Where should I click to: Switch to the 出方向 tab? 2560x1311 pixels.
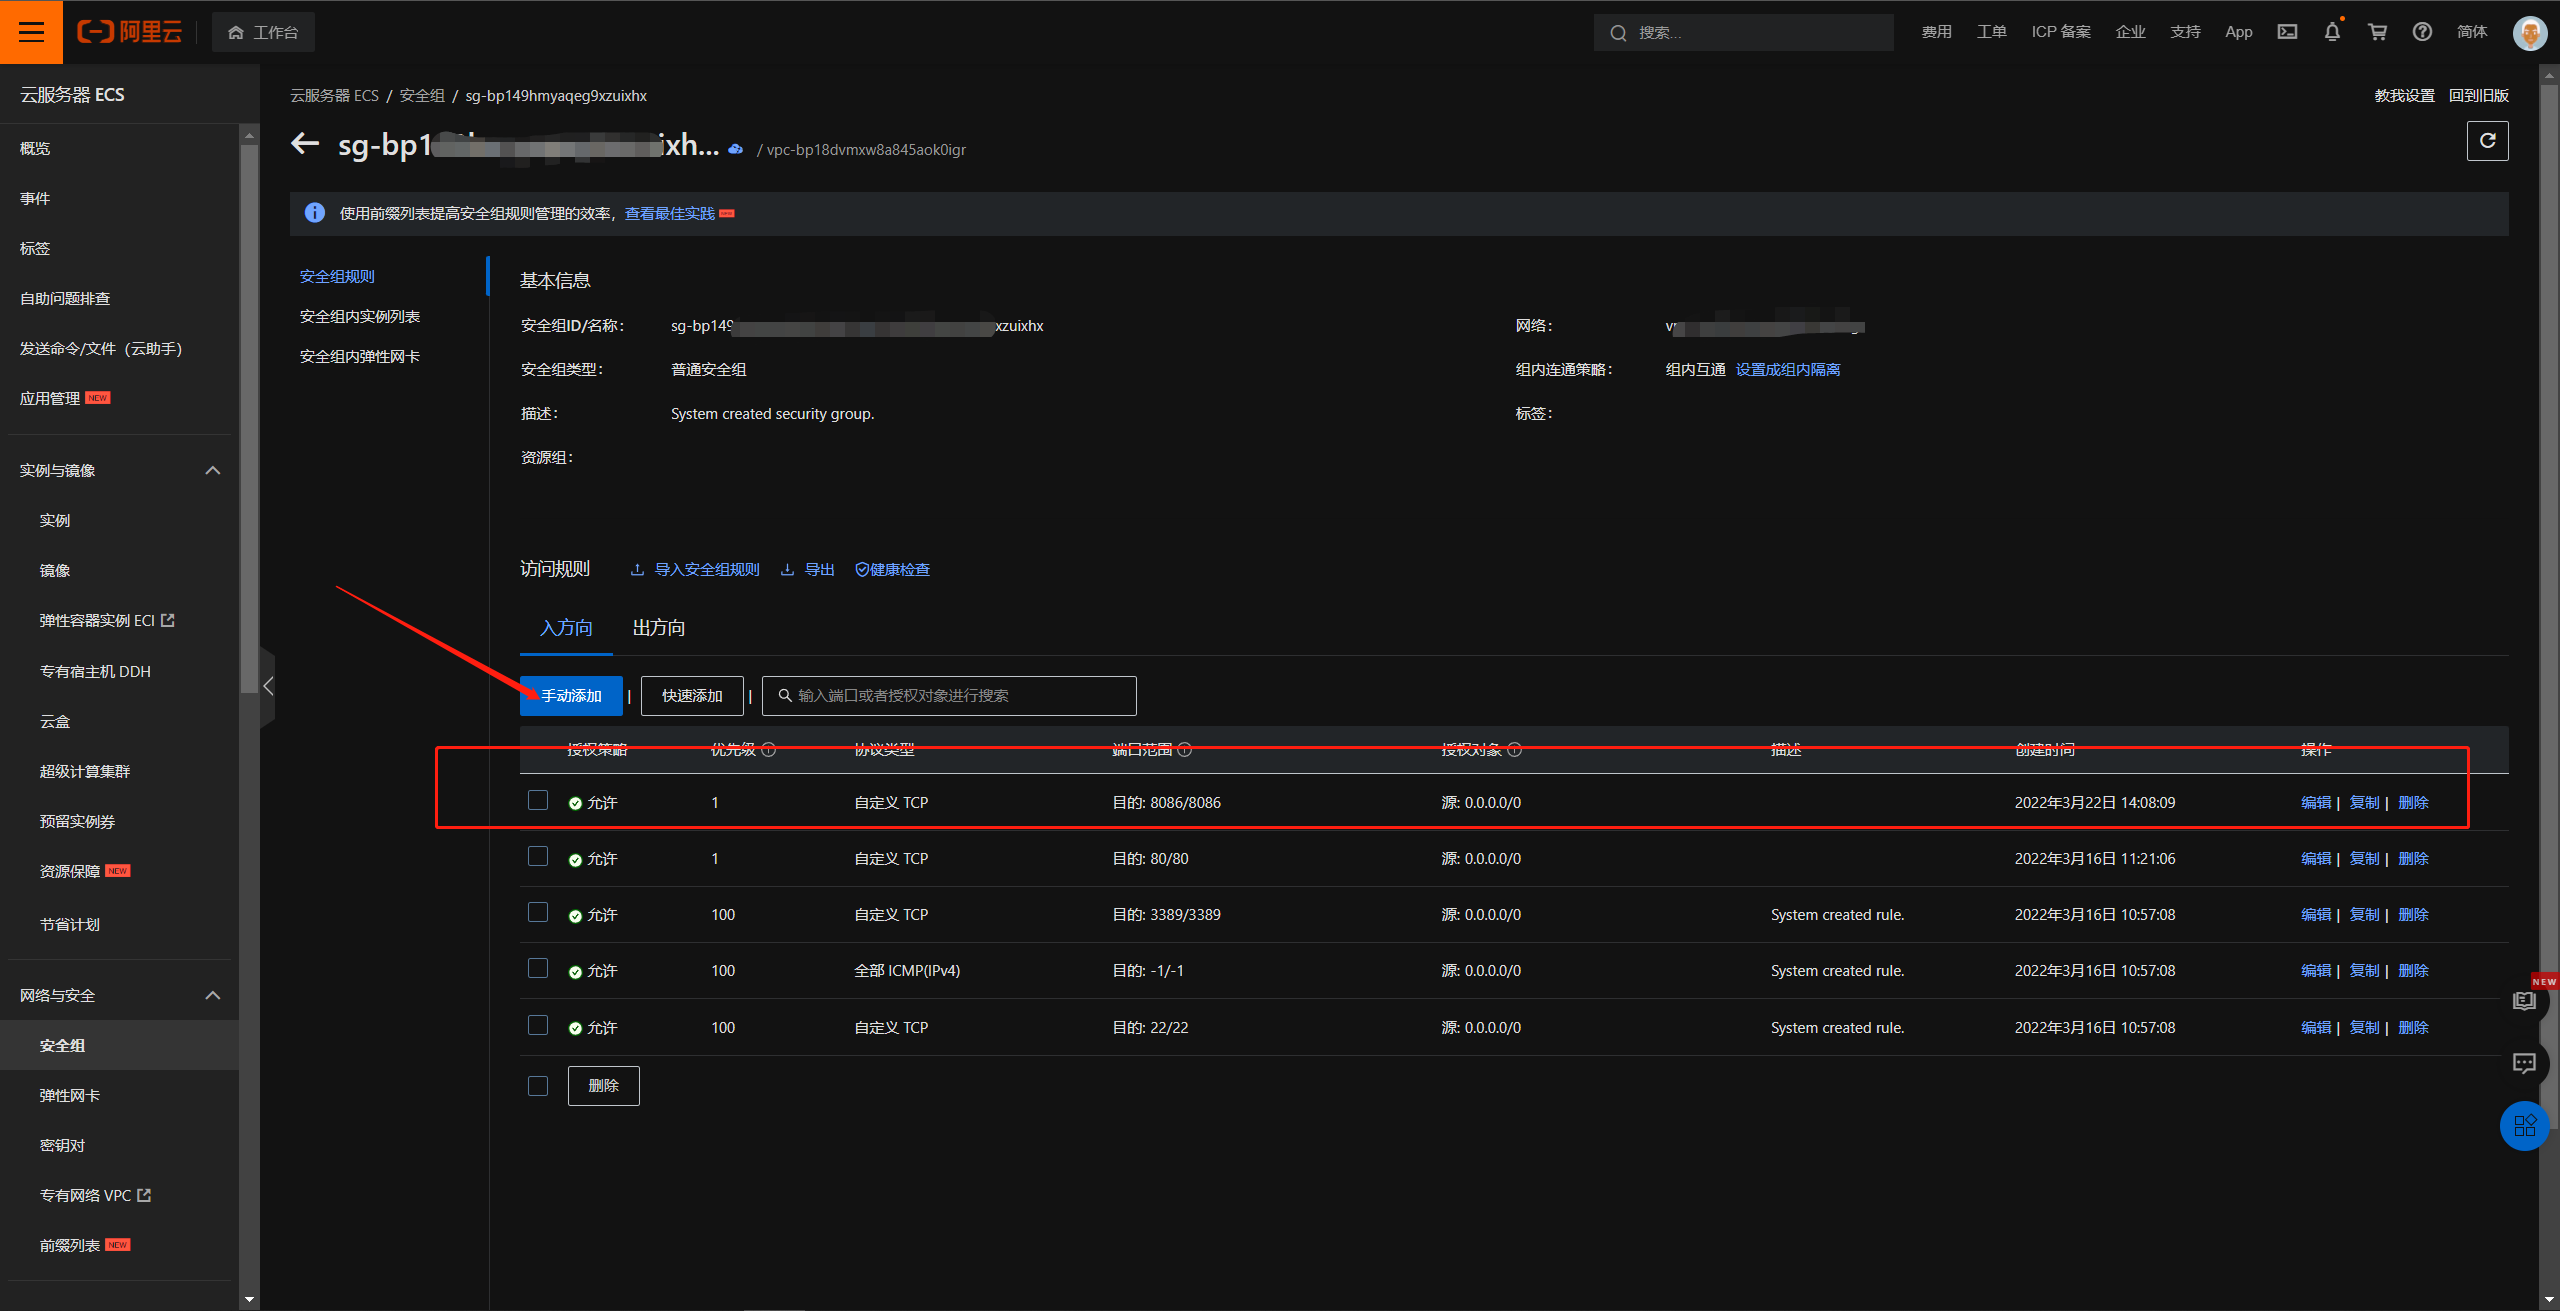[659, 628]
